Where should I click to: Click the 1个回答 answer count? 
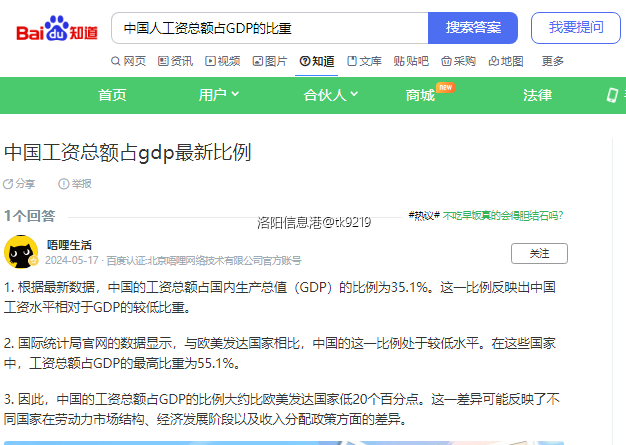[30, 216]
